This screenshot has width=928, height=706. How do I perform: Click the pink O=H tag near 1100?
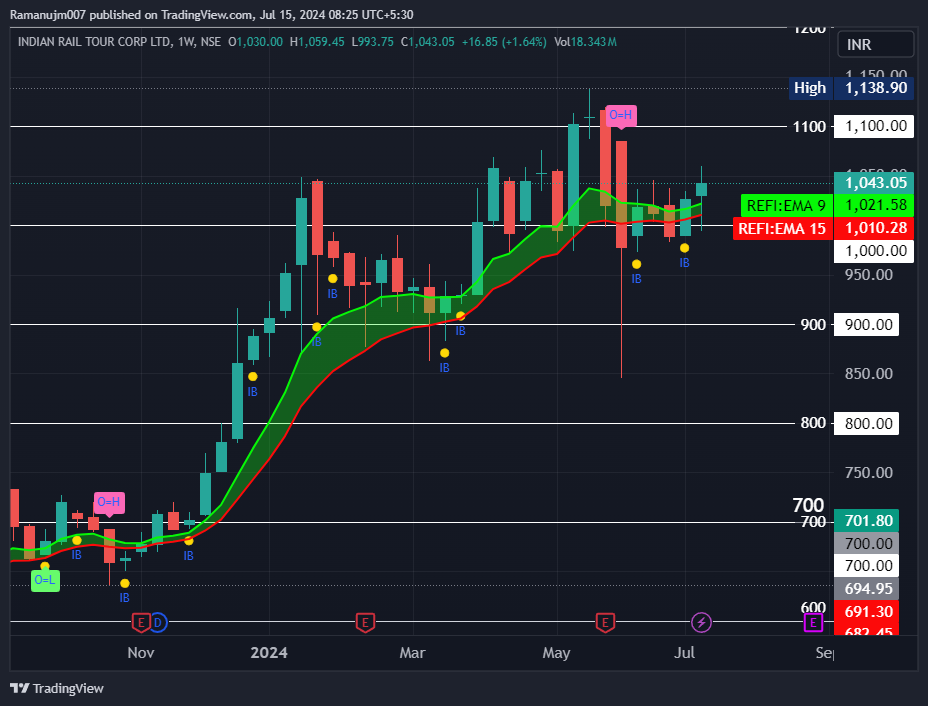tap(621, 115)
